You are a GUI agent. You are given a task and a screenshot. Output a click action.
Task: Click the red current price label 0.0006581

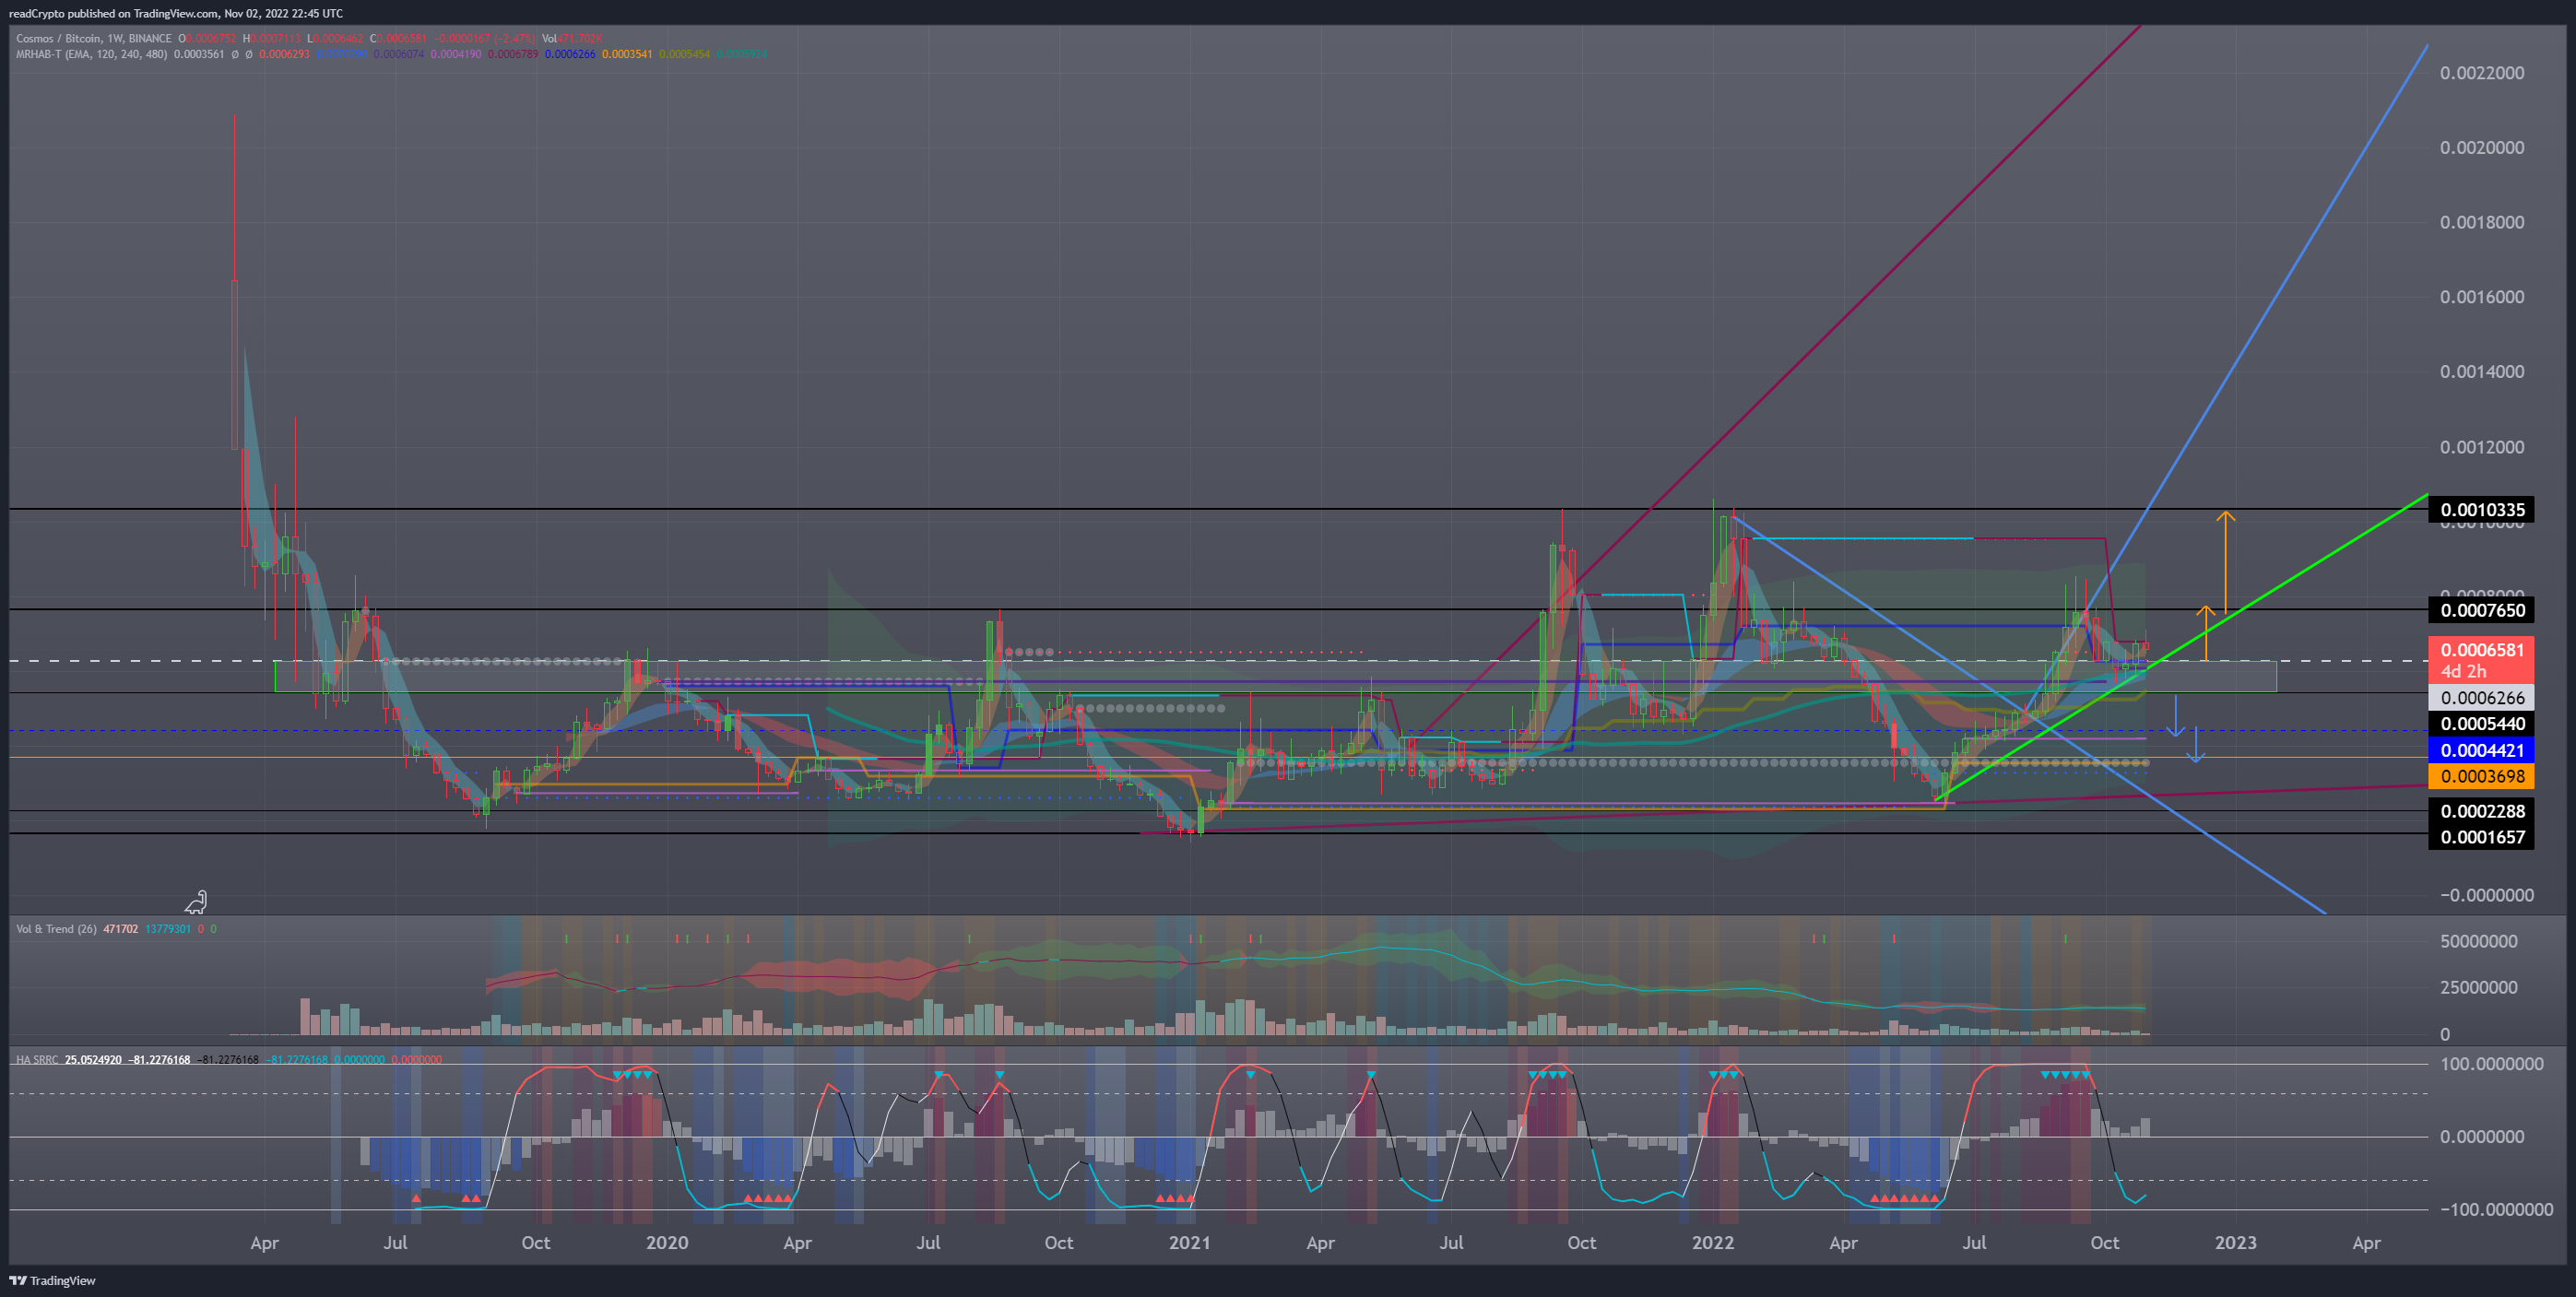2481,650
